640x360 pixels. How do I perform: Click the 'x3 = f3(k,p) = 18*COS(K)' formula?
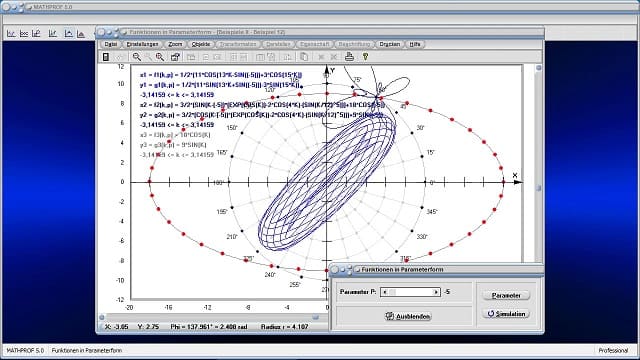175,135
